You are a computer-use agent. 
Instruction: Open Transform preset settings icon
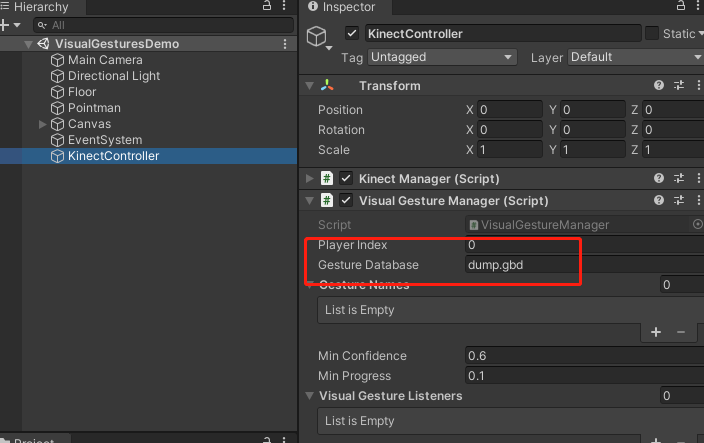point(679,86)
